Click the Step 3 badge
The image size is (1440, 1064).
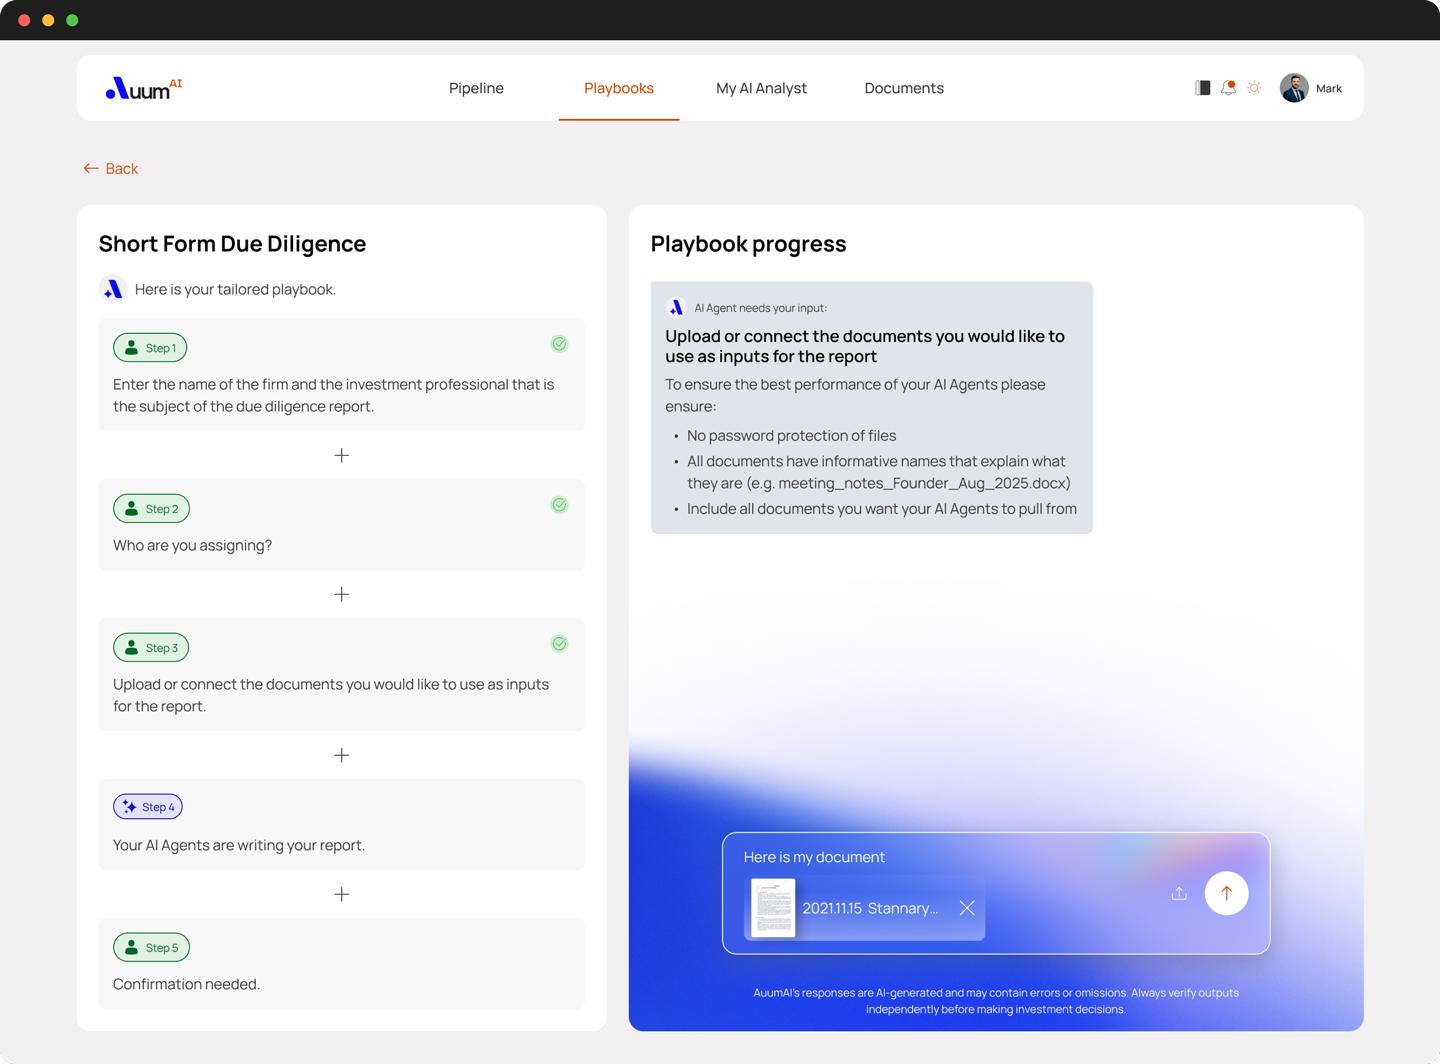pos(151,648)
